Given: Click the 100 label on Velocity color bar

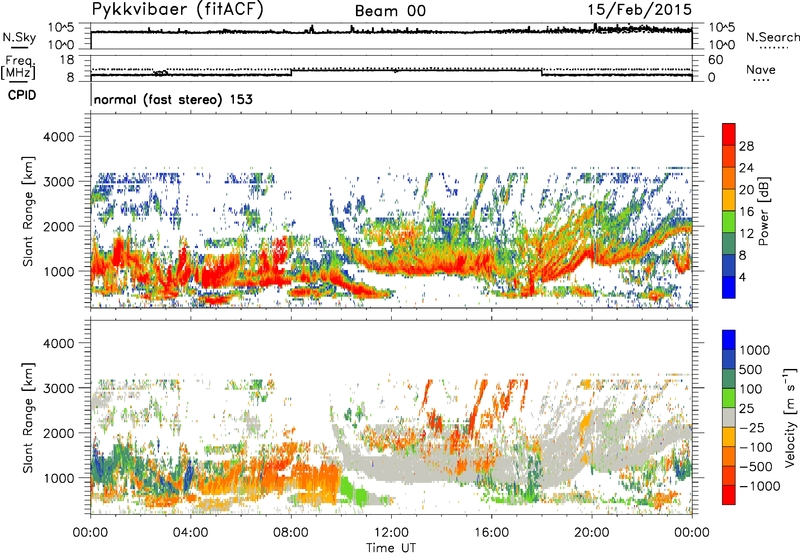Looking at the screenshot, I should (x=751, y=389).
